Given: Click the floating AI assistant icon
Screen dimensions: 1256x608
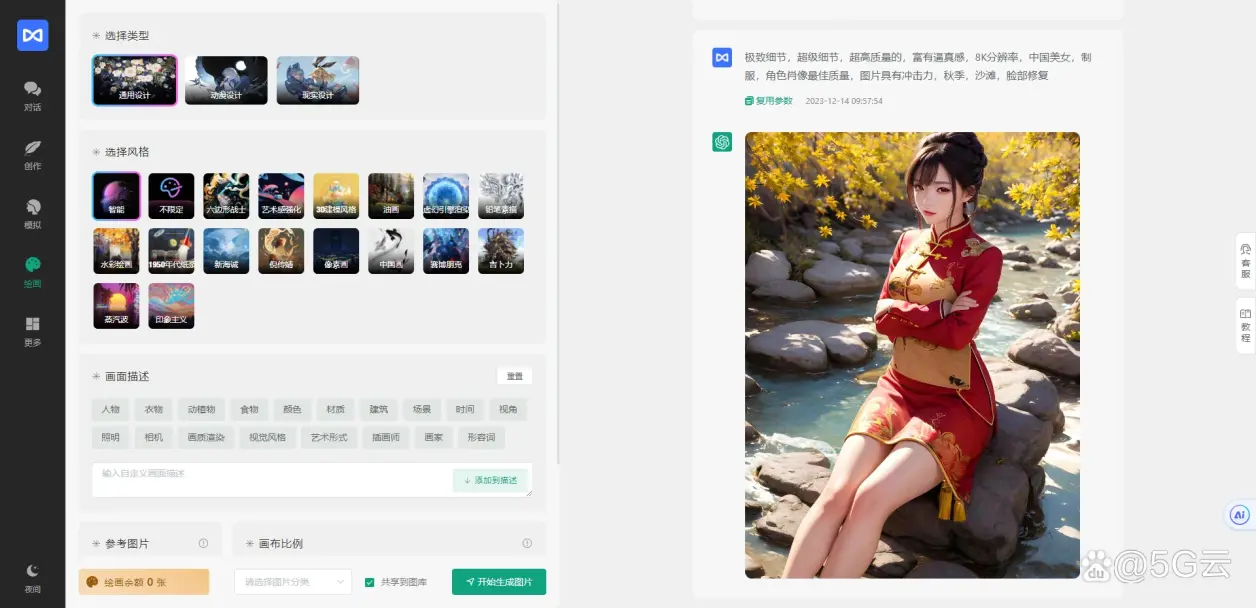Looking at the screenshot, I should point(1240,515).
